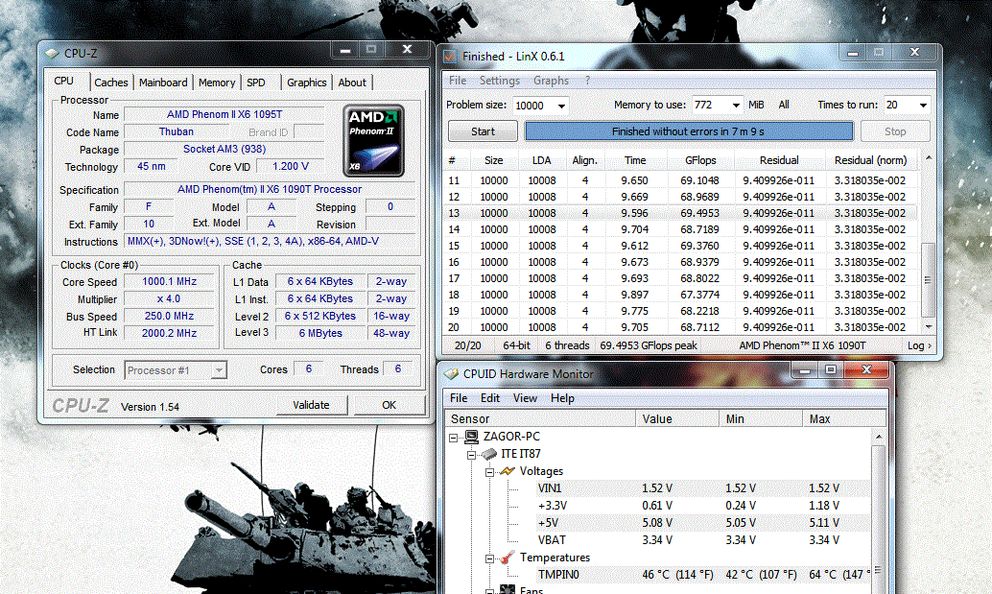
Task: Collapse the ITE IT87 tree node
Action: pyautogui.click(x=471, y=454)
